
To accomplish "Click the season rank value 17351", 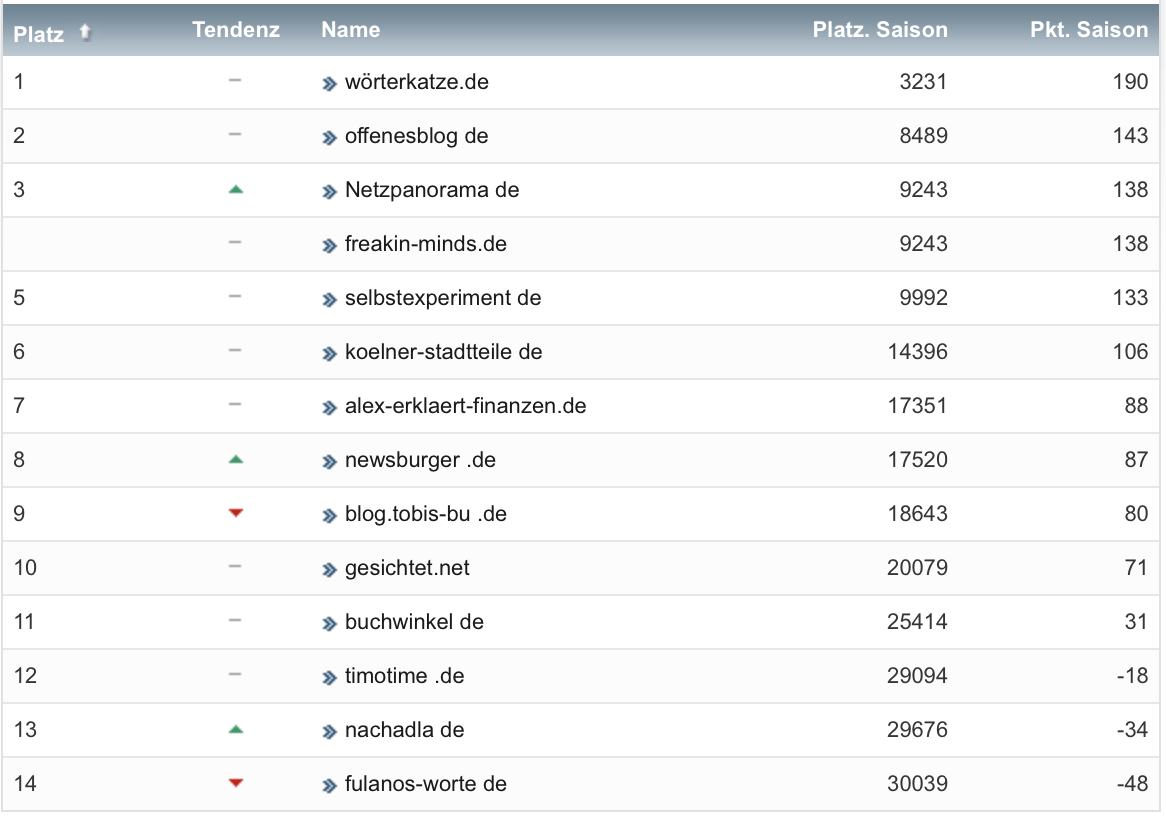I will point(918,406).
